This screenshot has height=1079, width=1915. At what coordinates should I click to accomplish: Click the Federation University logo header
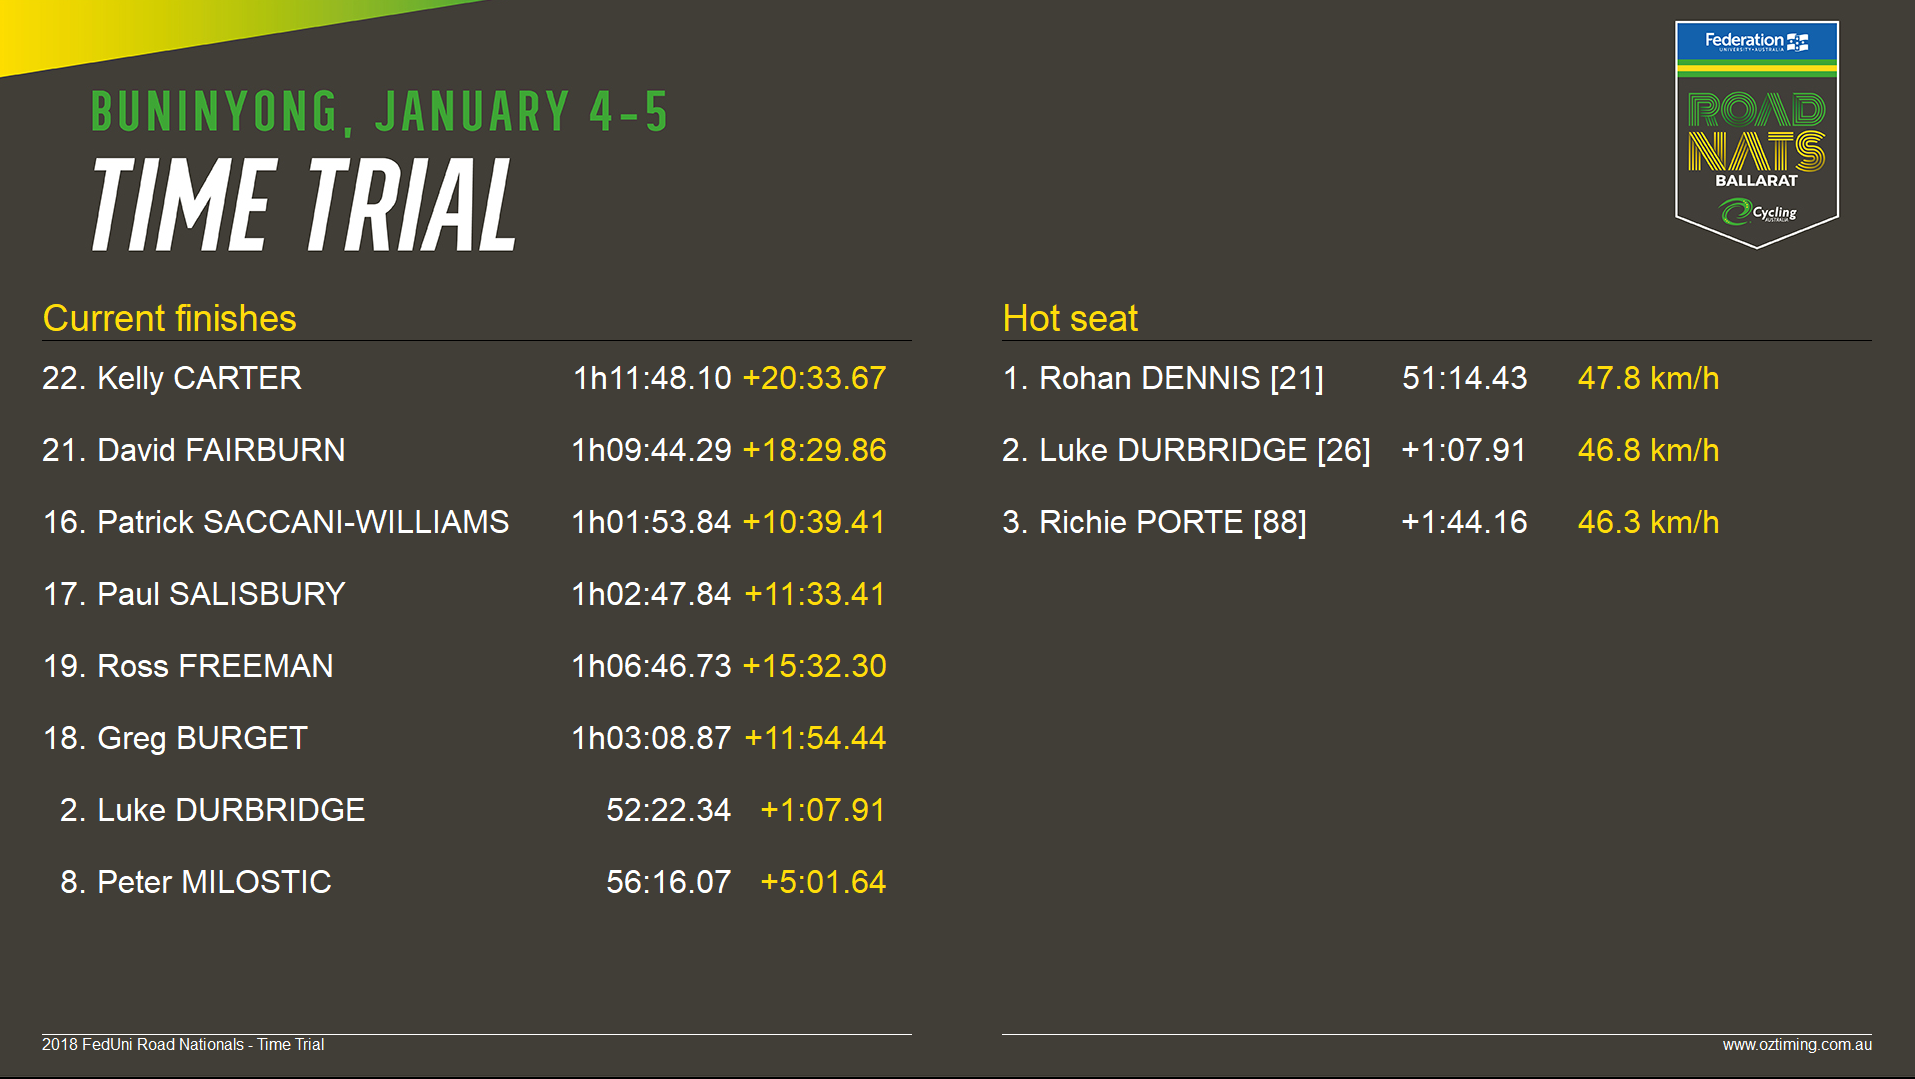(x=1757, y=41)
